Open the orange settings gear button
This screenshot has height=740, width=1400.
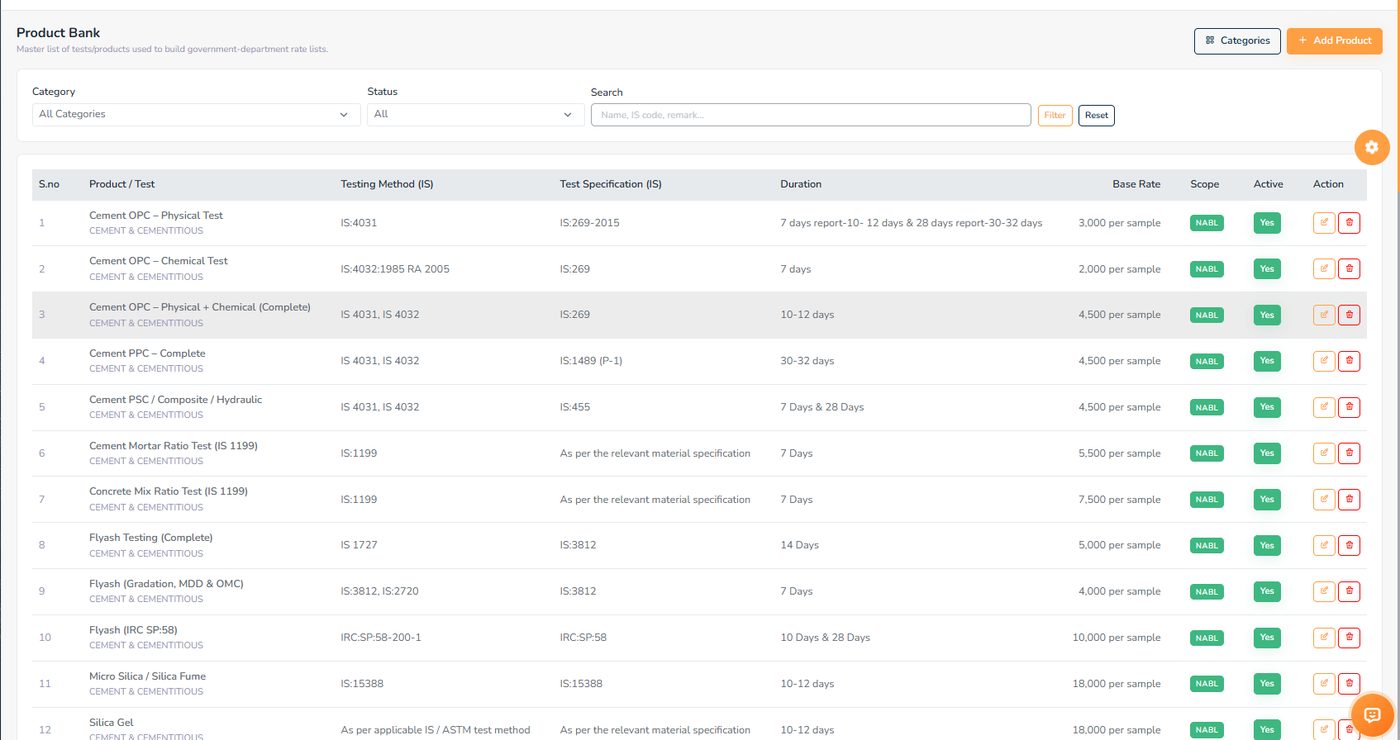point(1372,147)
